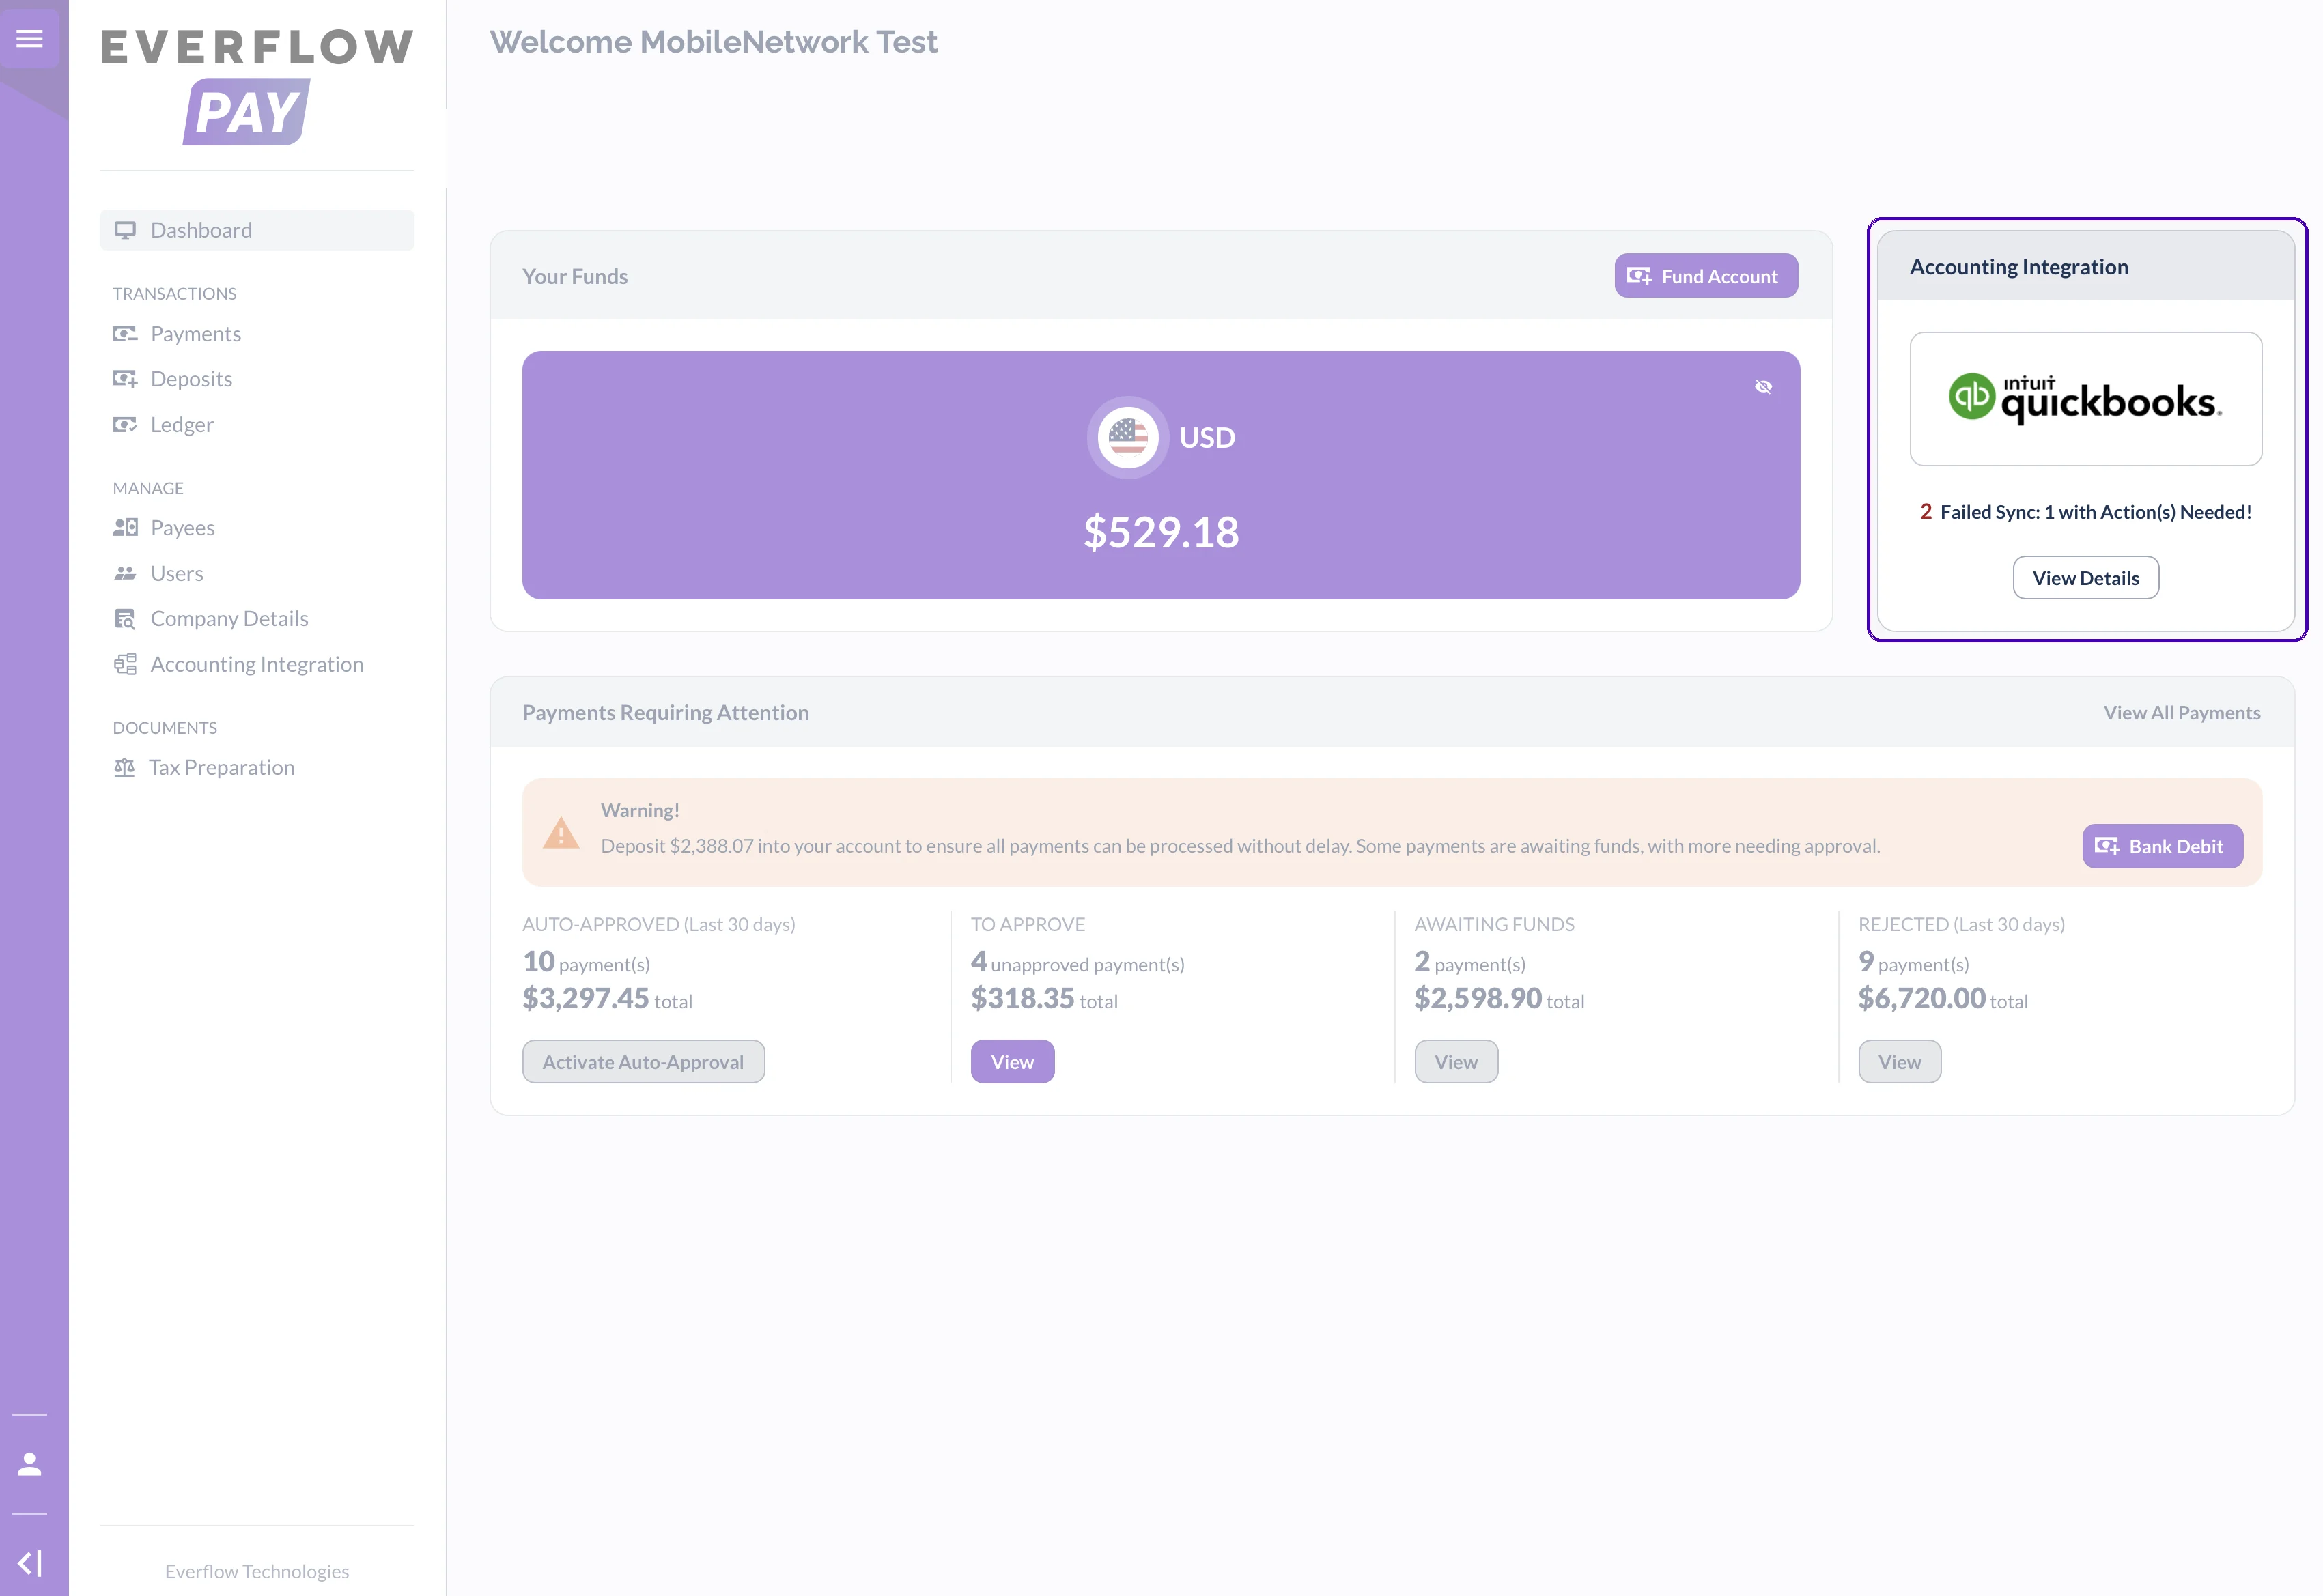Click the Welcome MobileNetwork Test heading
This screenshot has height=1596, width=2323.
[714, 42]
